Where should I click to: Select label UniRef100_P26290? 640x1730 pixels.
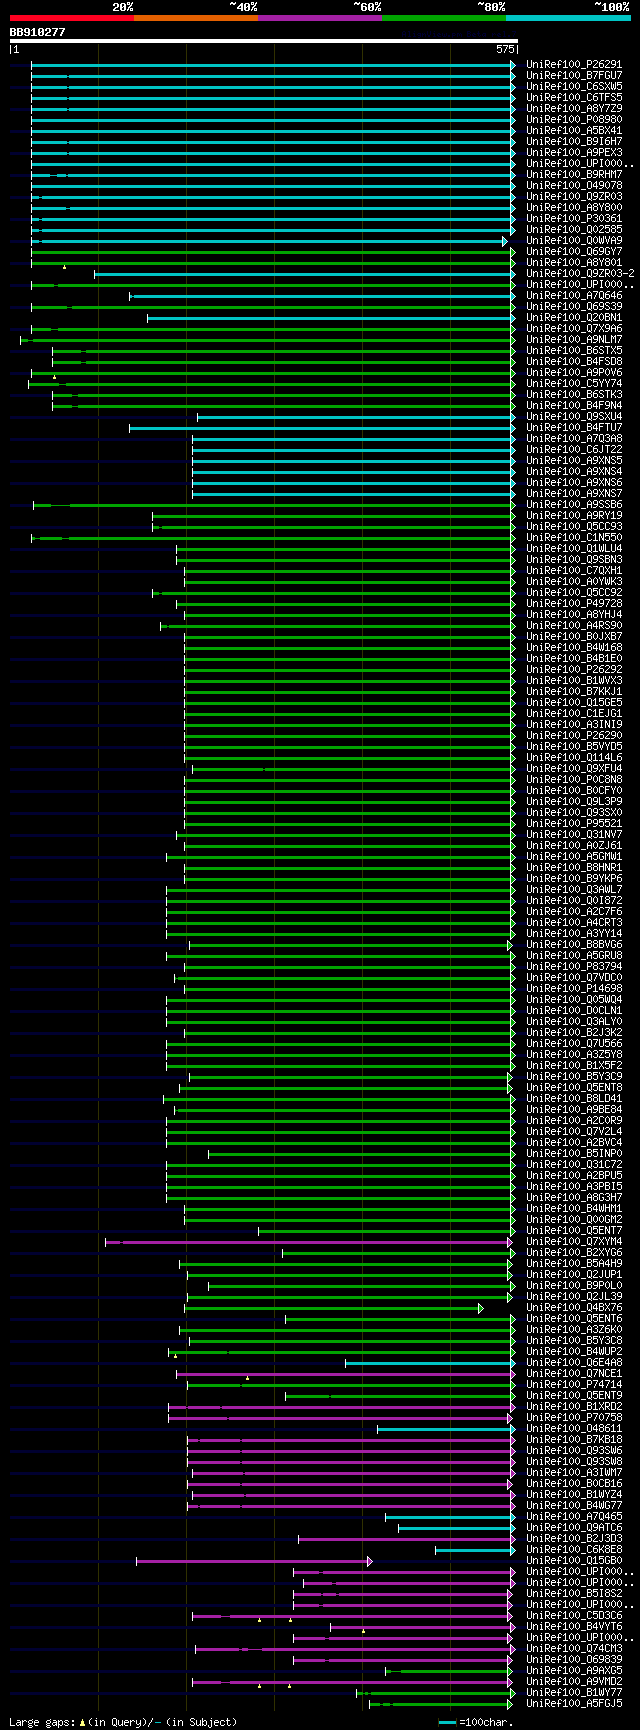coord(574,736)
